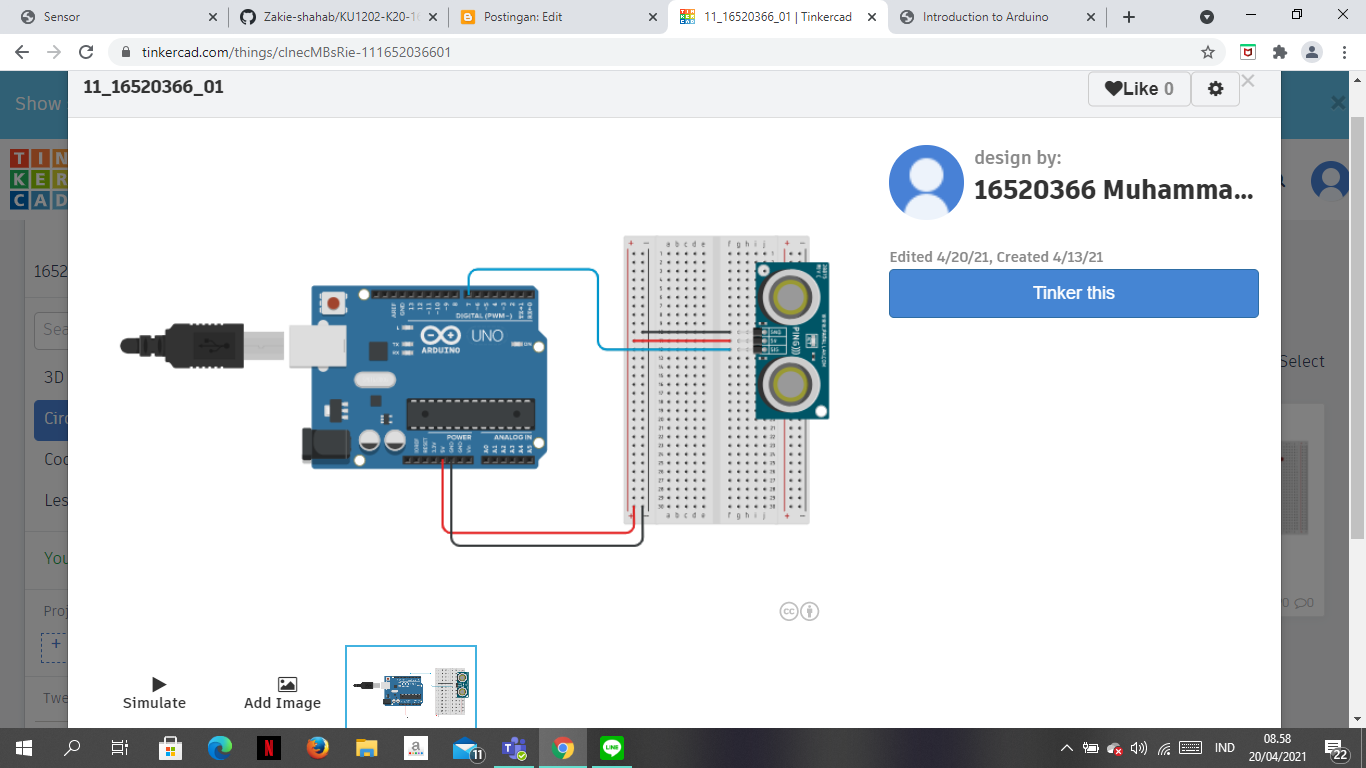The height and width of the screenshot is (768, 1366).
Task: Show hidden system tray icons
Action: pos(1067,748)
